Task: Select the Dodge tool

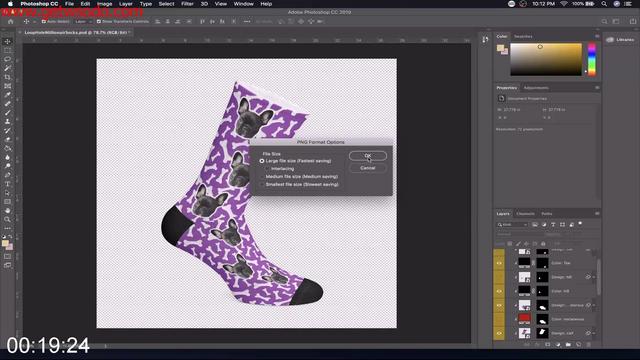Action: pos(7,166)
